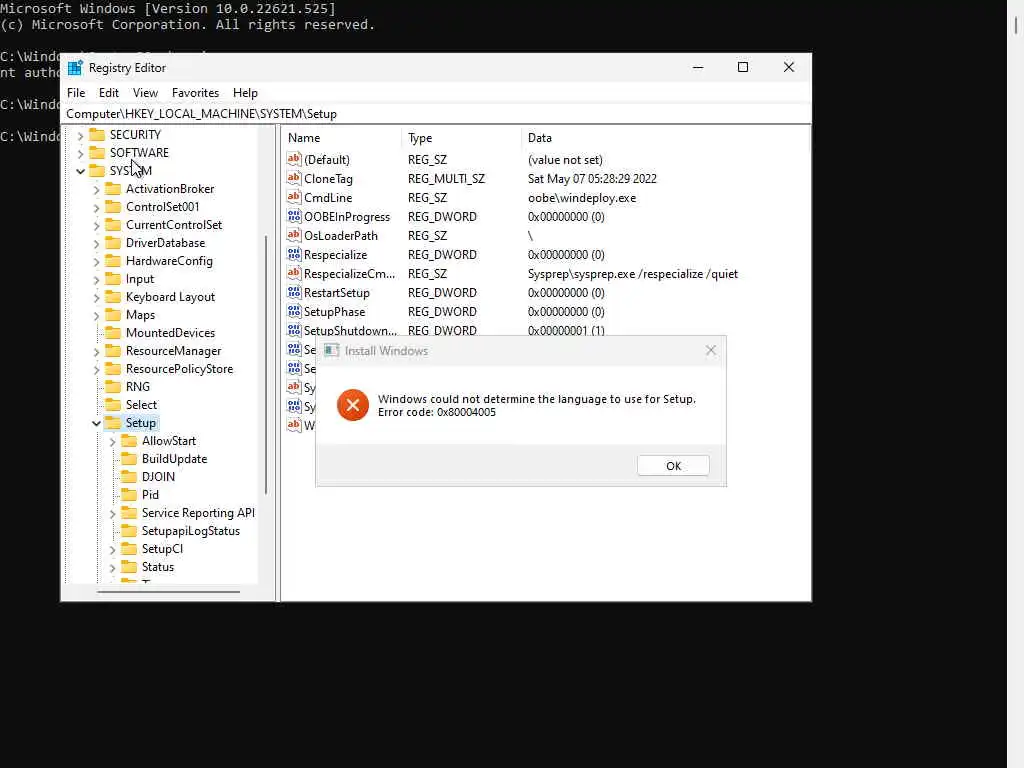Select the SetupShutdown... value name
Viewport: 1024px width, 768px height.
[350, 330]
